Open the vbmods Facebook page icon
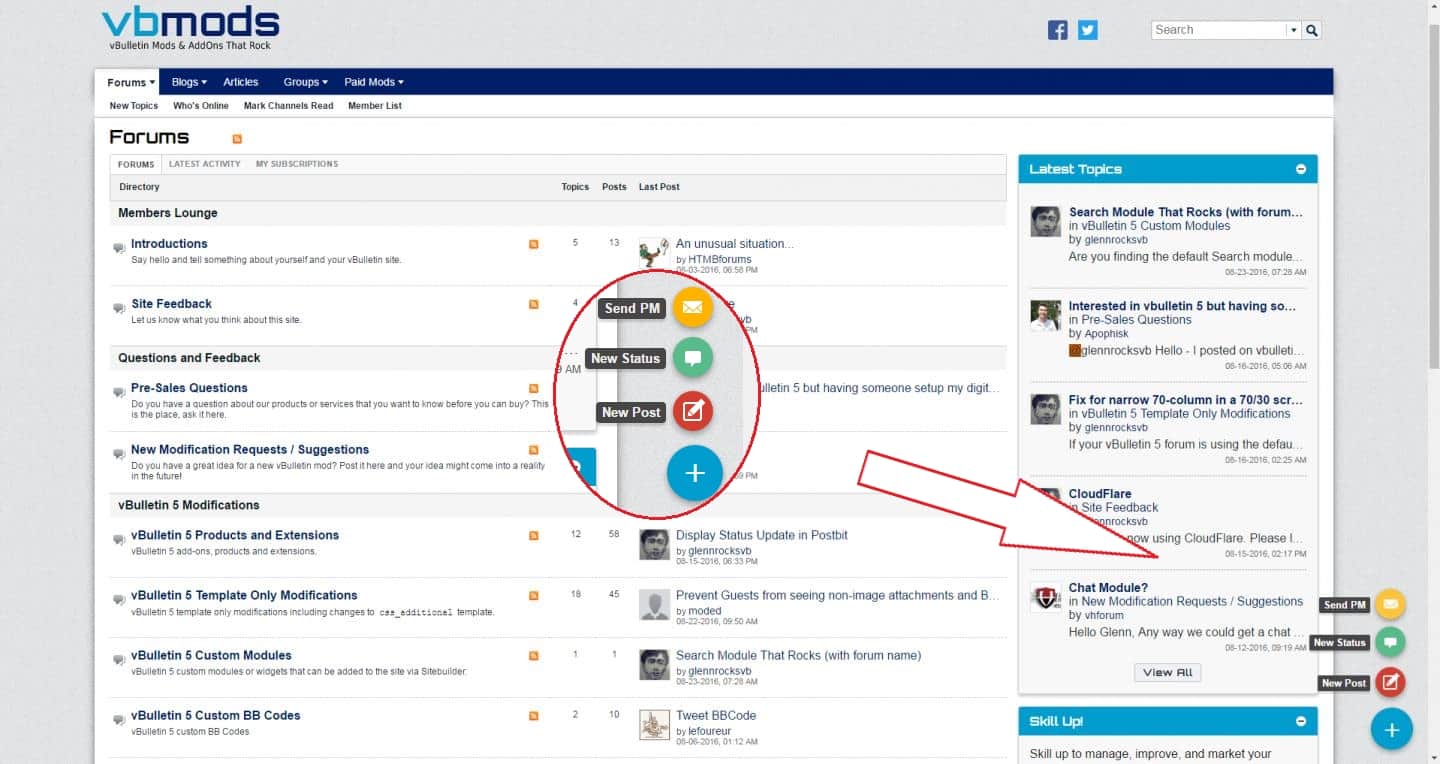 click(1057, 30)
